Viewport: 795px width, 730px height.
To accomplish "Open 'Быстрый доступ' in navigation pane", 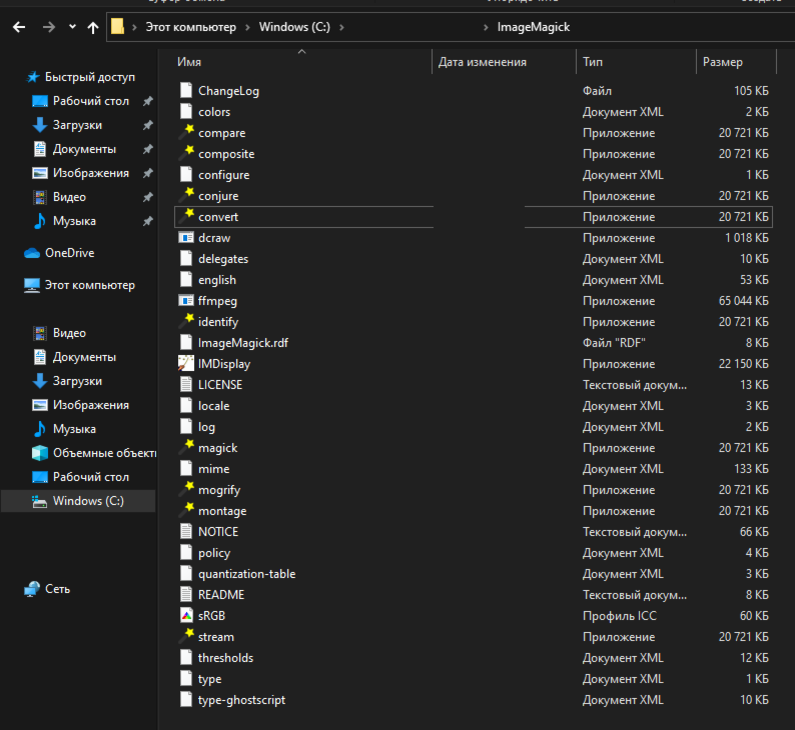I will tap(90, 77).
